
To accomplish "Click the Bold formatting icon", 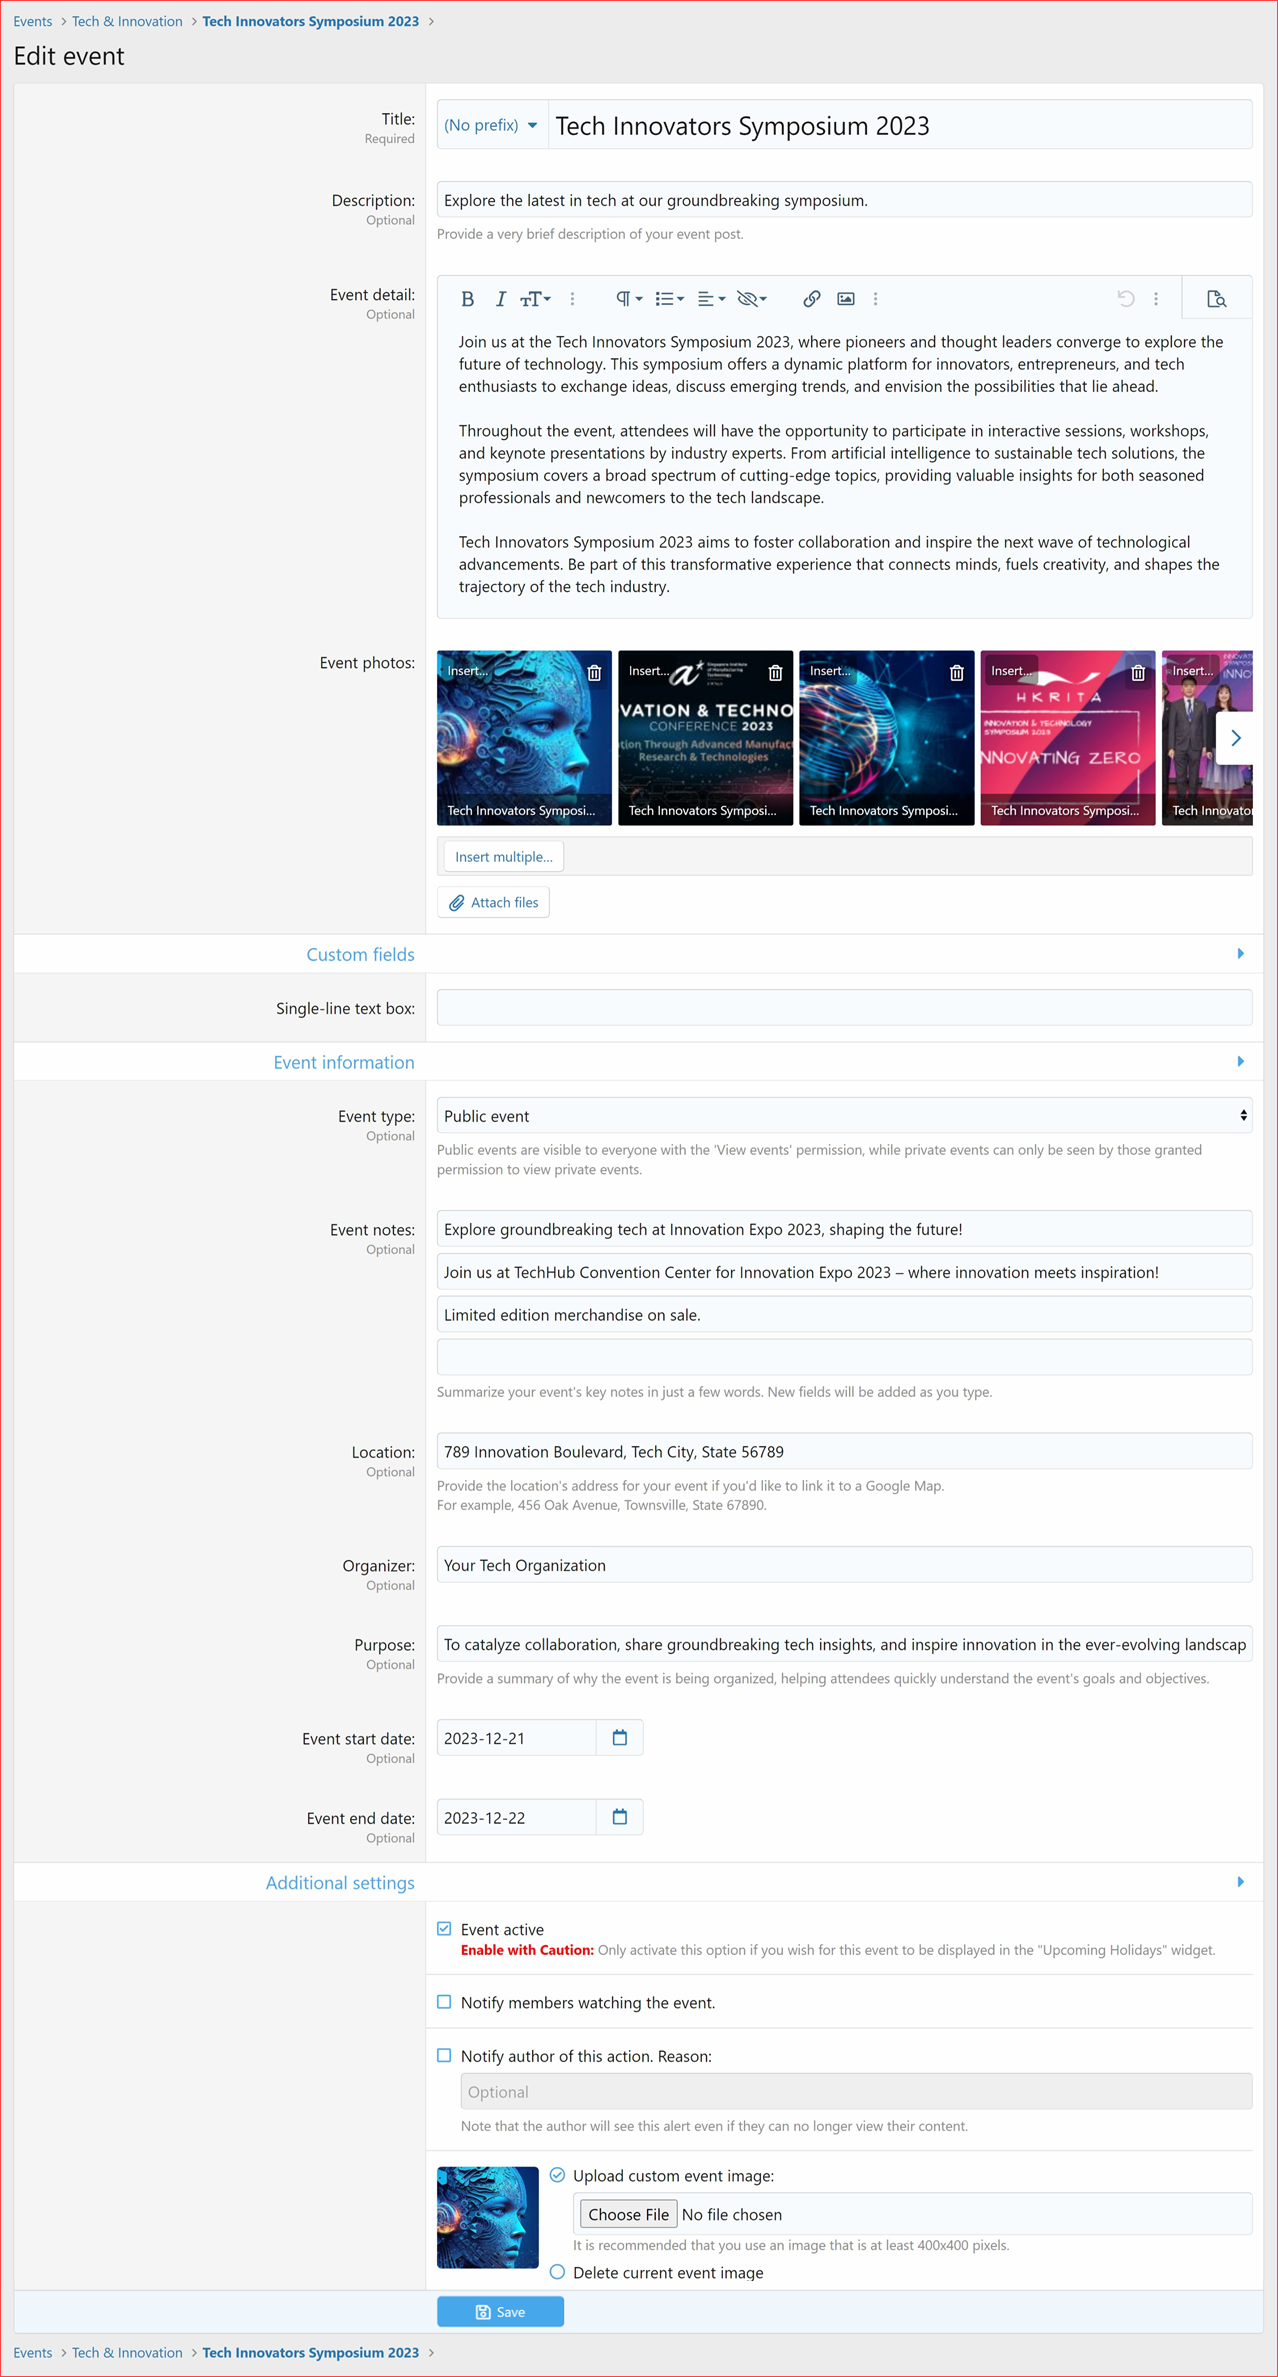I will [467, 299].
